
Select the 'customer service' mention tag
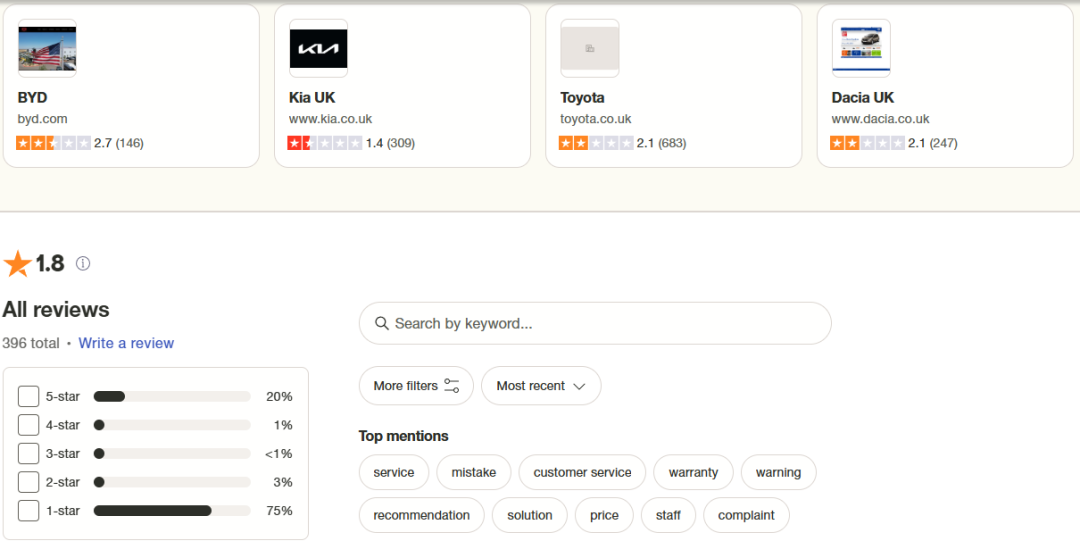[582, 473]
